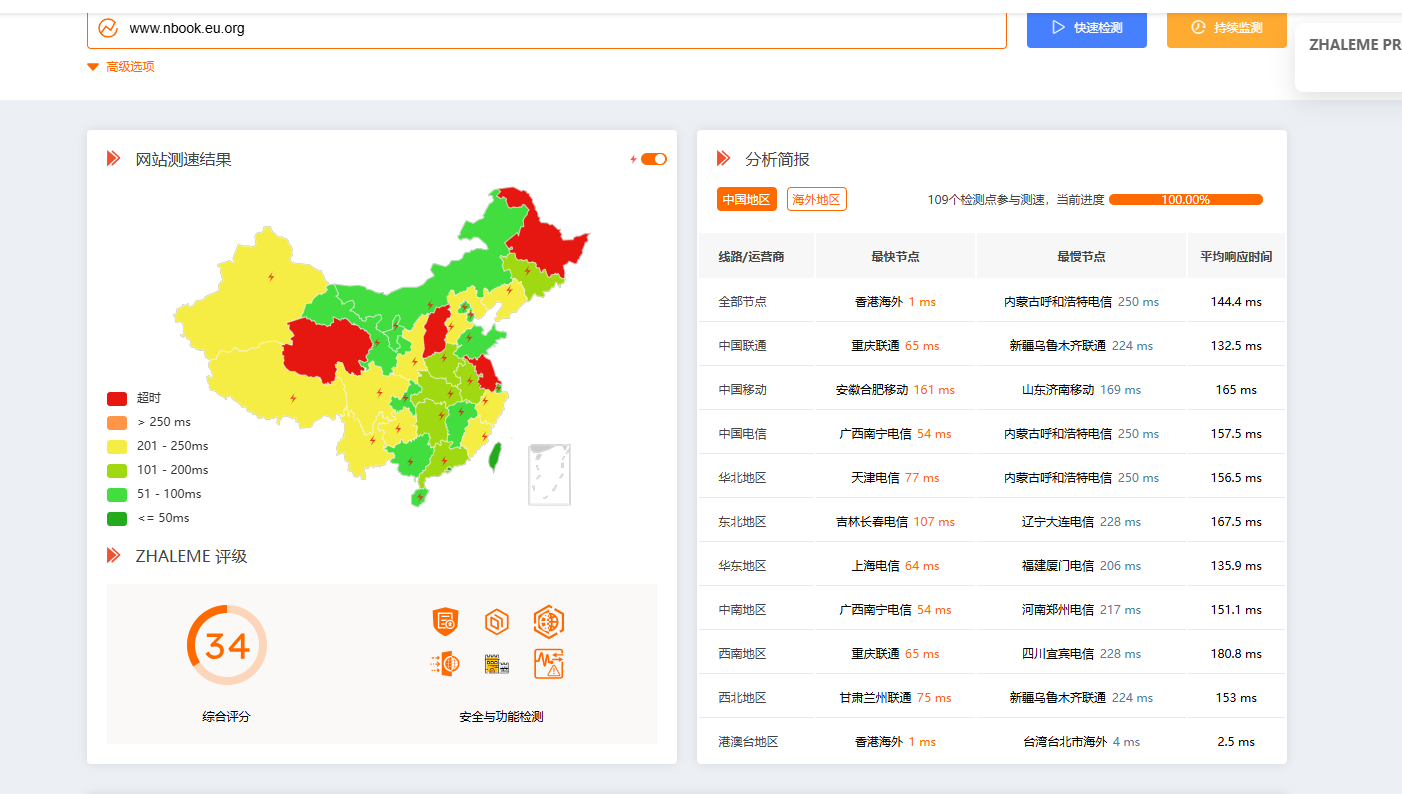Click the dark green <= 50ms legend swatch

117,518
